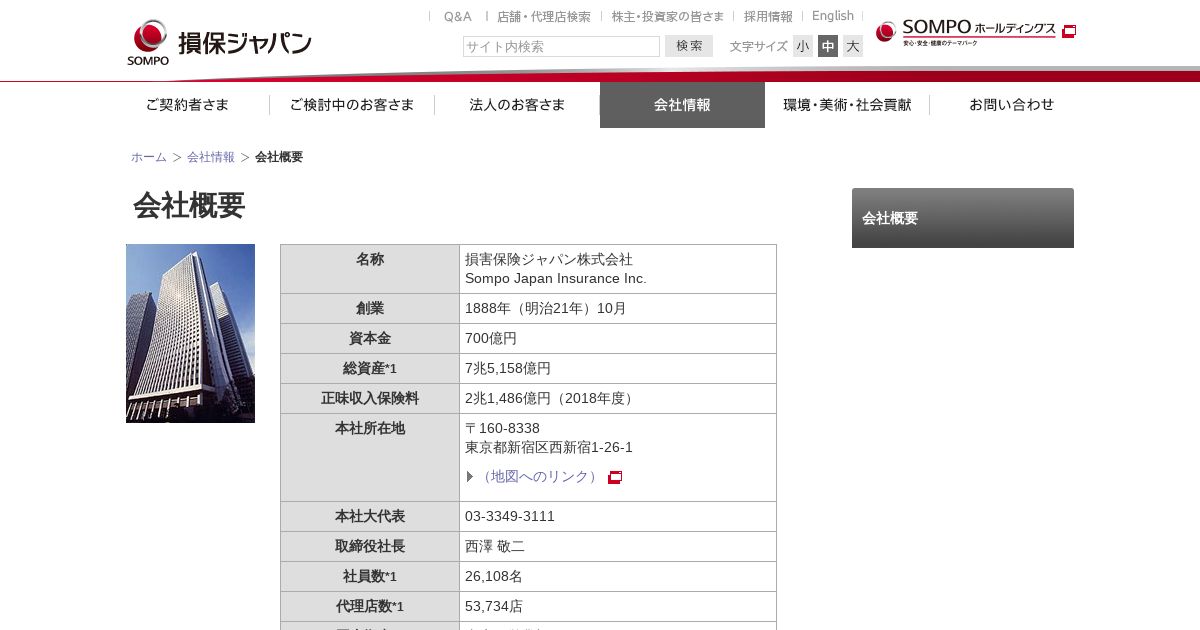
Task: Click 2兆1,486億円（2018年度） value
Action: (552, 398)
